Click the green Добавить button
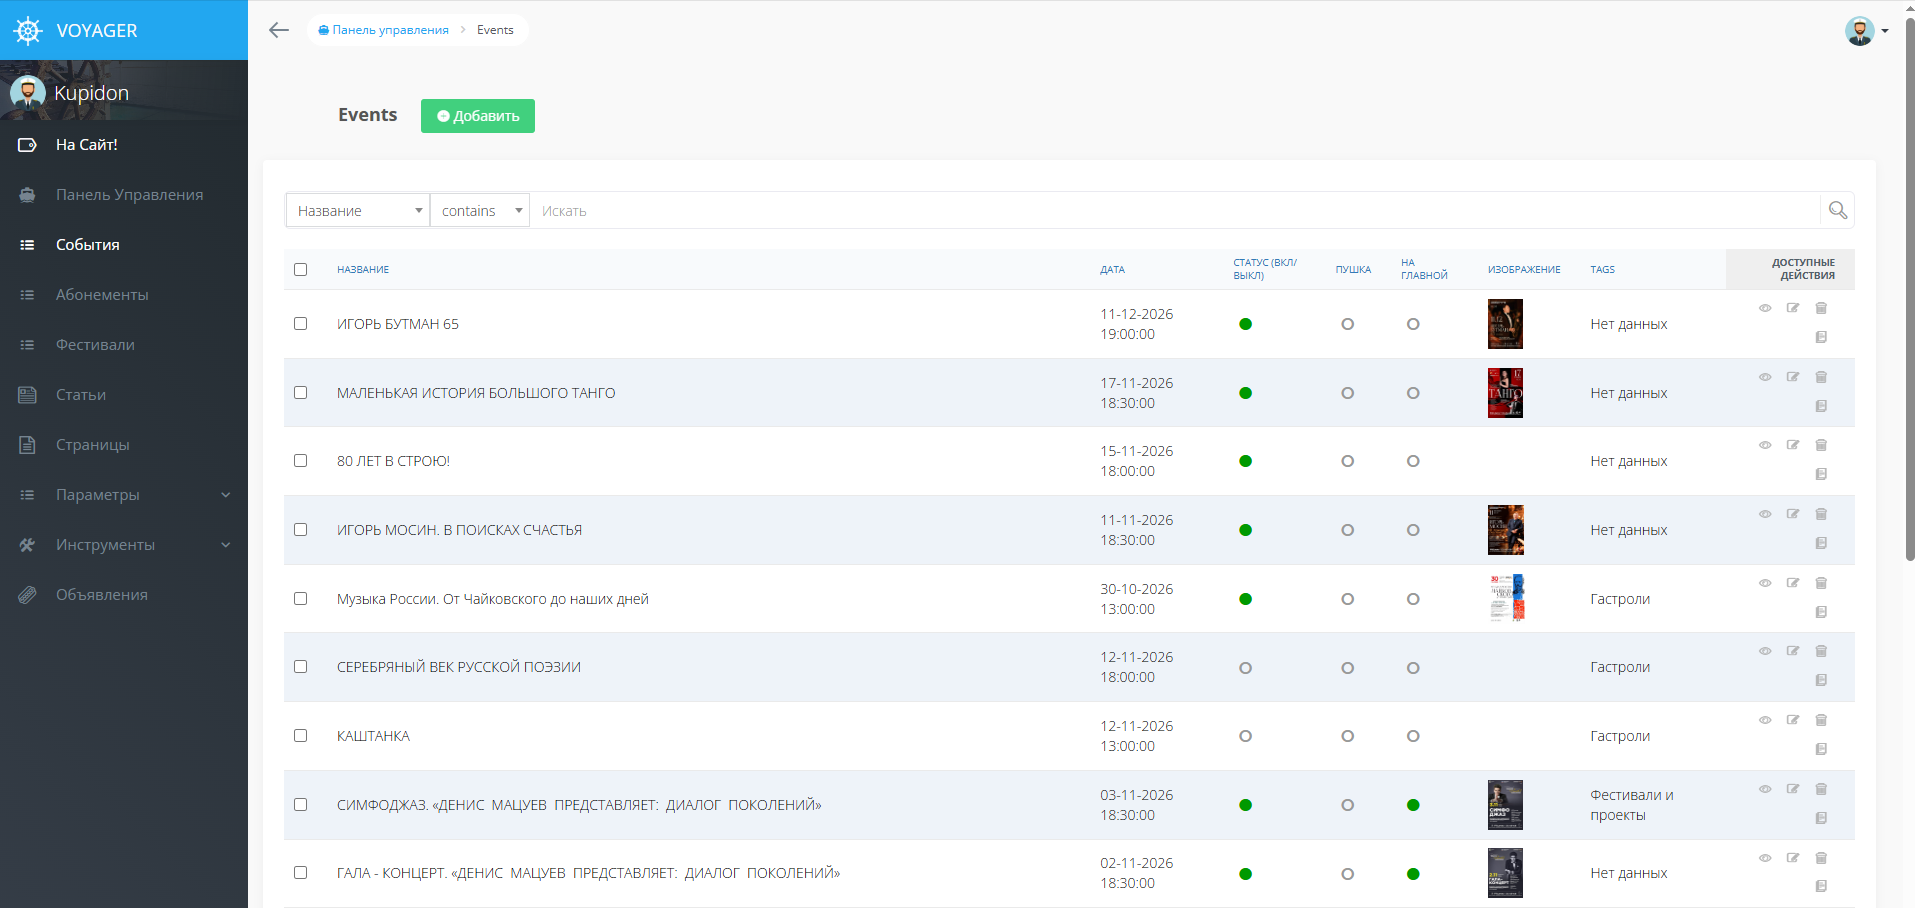The width and height of the screenshot is (1915, 908). tap(478, 116)
